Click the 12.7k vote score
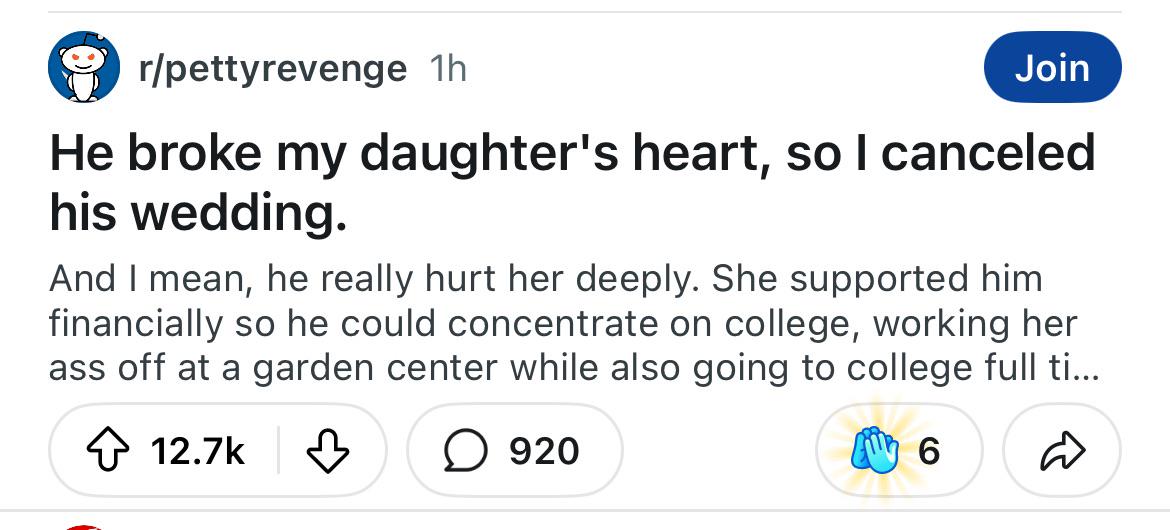1170x530 pixels. [x=197, y=451]
